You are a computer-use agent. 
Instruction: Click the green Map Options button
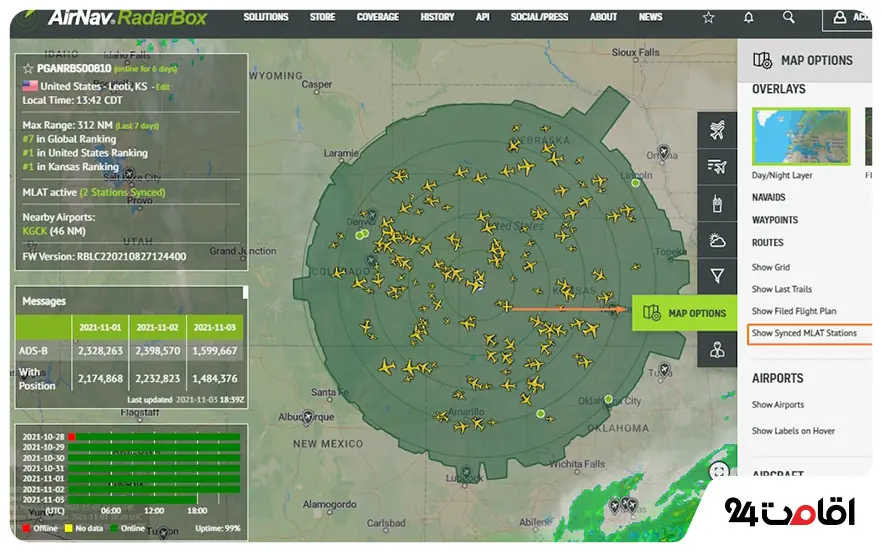(685, 313)
